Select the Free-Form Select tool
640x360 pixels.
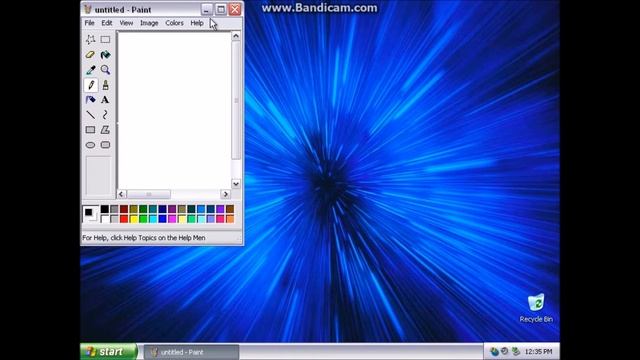(x=90, y=40)
